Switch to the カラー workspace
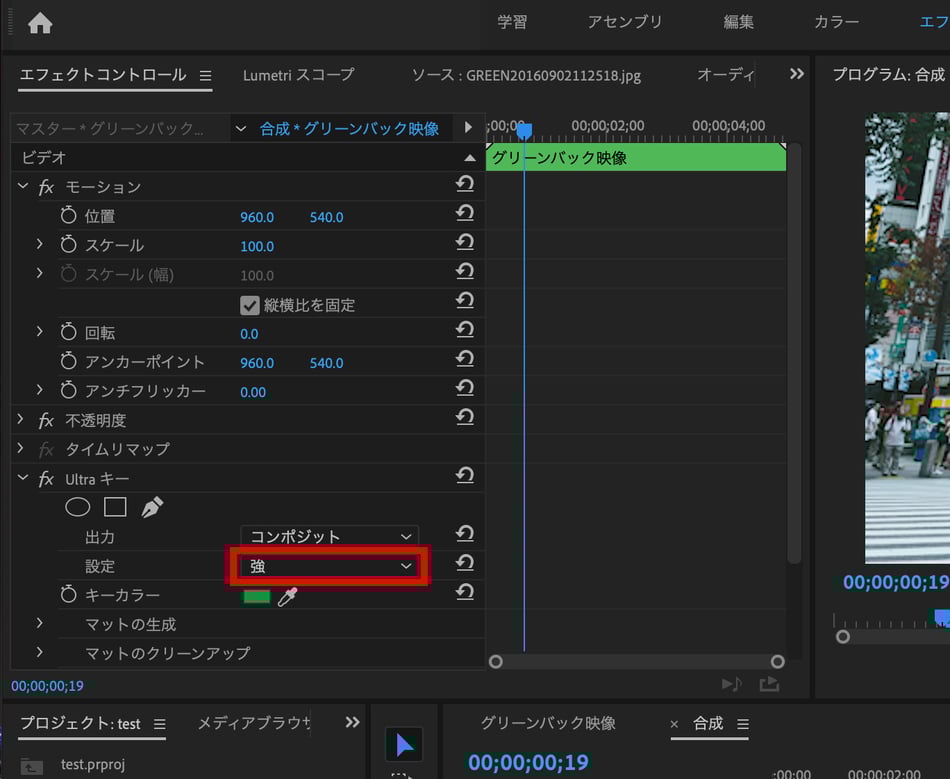The image size is (950, 779). [x=836, y=22]
